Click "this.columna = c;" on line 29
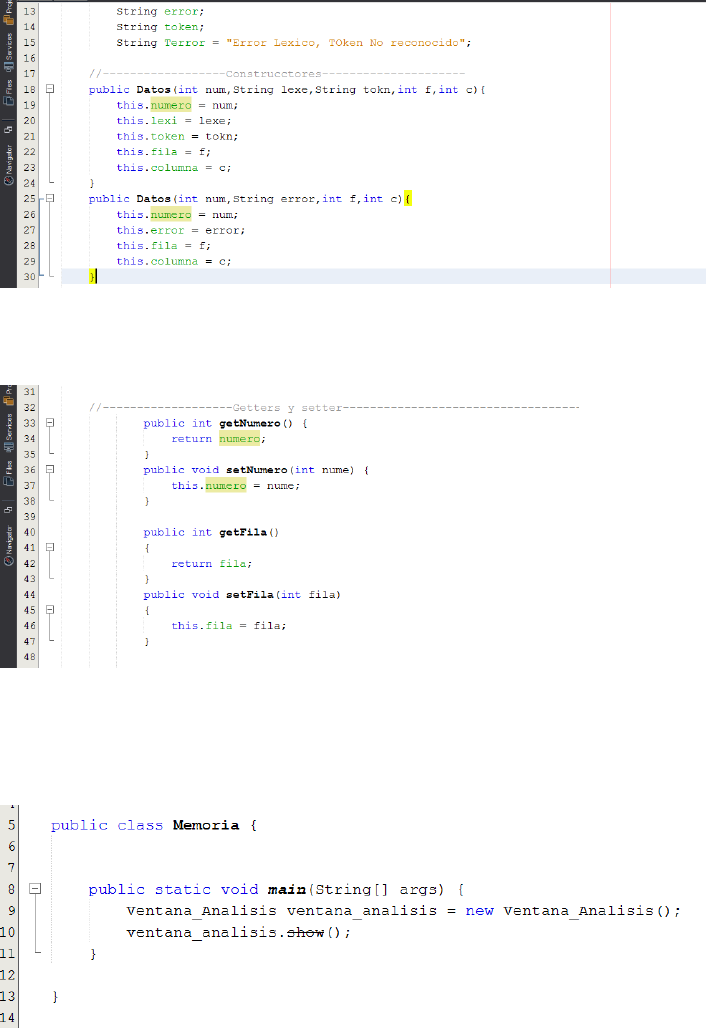The height and width of the screenshot is (1028, 706). 174,261
